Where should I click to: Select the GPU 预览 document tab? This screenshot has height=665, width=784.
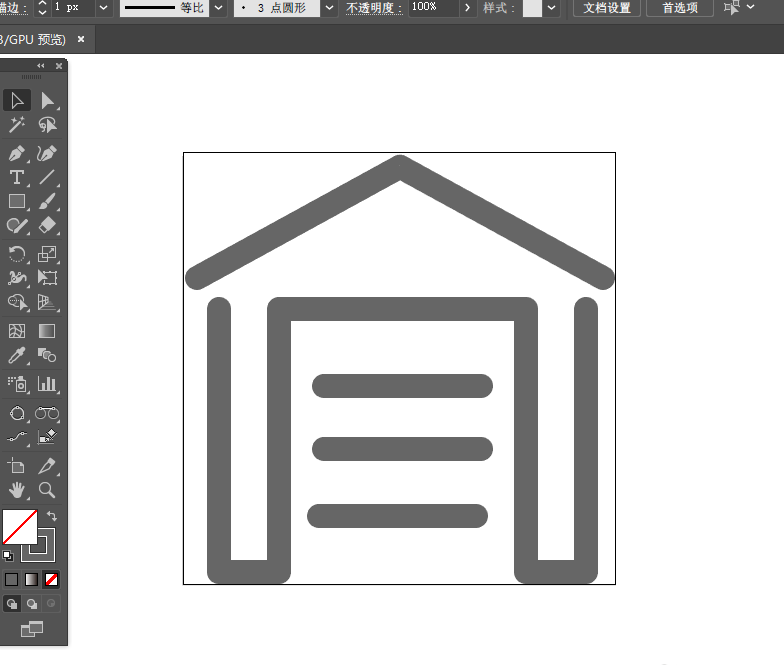click(x=32, y=40)
